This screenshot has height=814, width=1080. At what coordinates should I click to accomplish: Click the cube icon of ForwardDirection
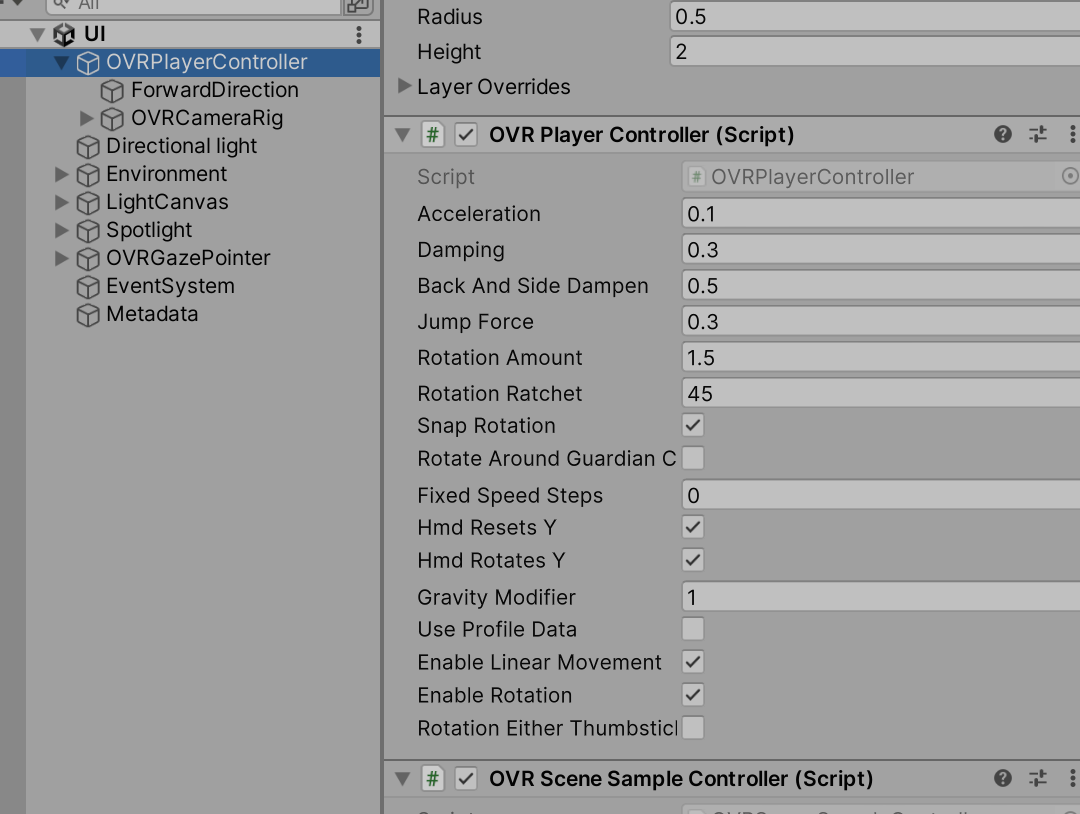click(112, 91)
